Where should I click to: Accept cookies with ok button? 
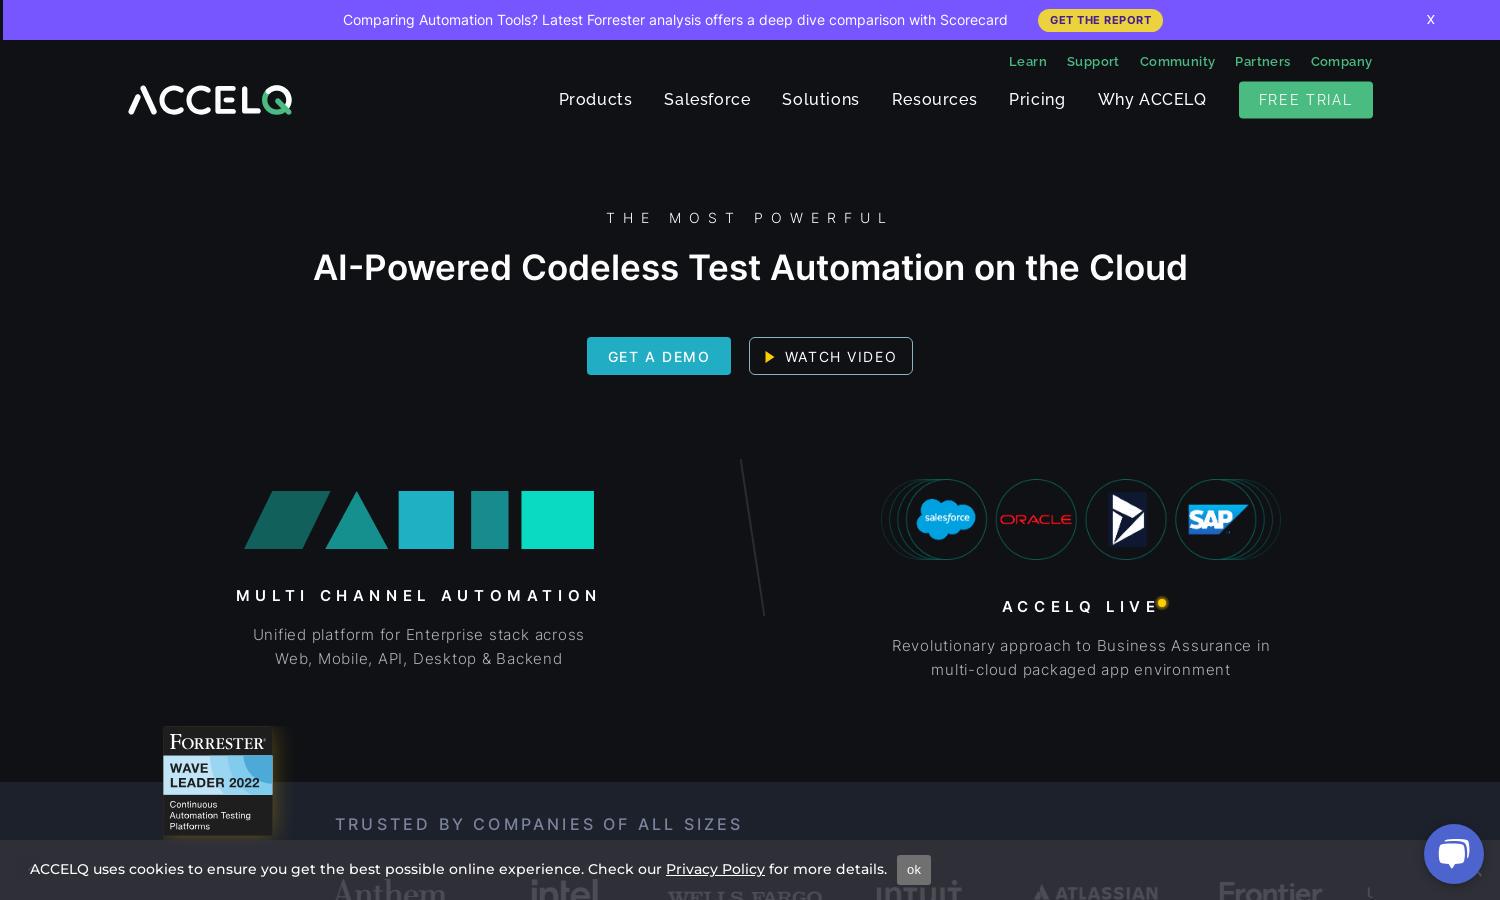click(914, 870)
